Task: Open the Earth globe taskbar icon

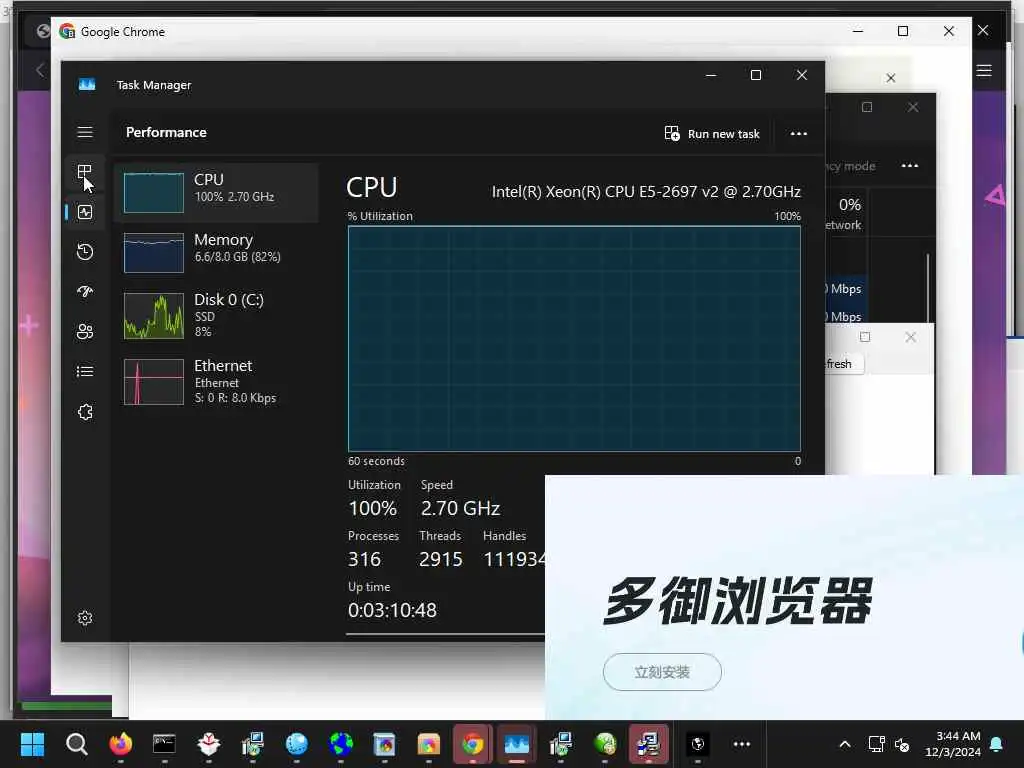Action: (341, 744)
